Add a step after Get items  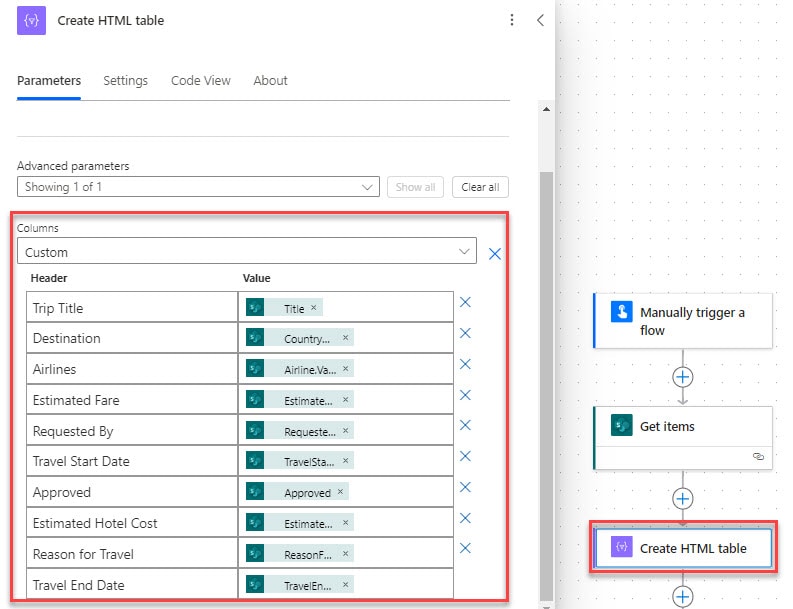(683, 499)
